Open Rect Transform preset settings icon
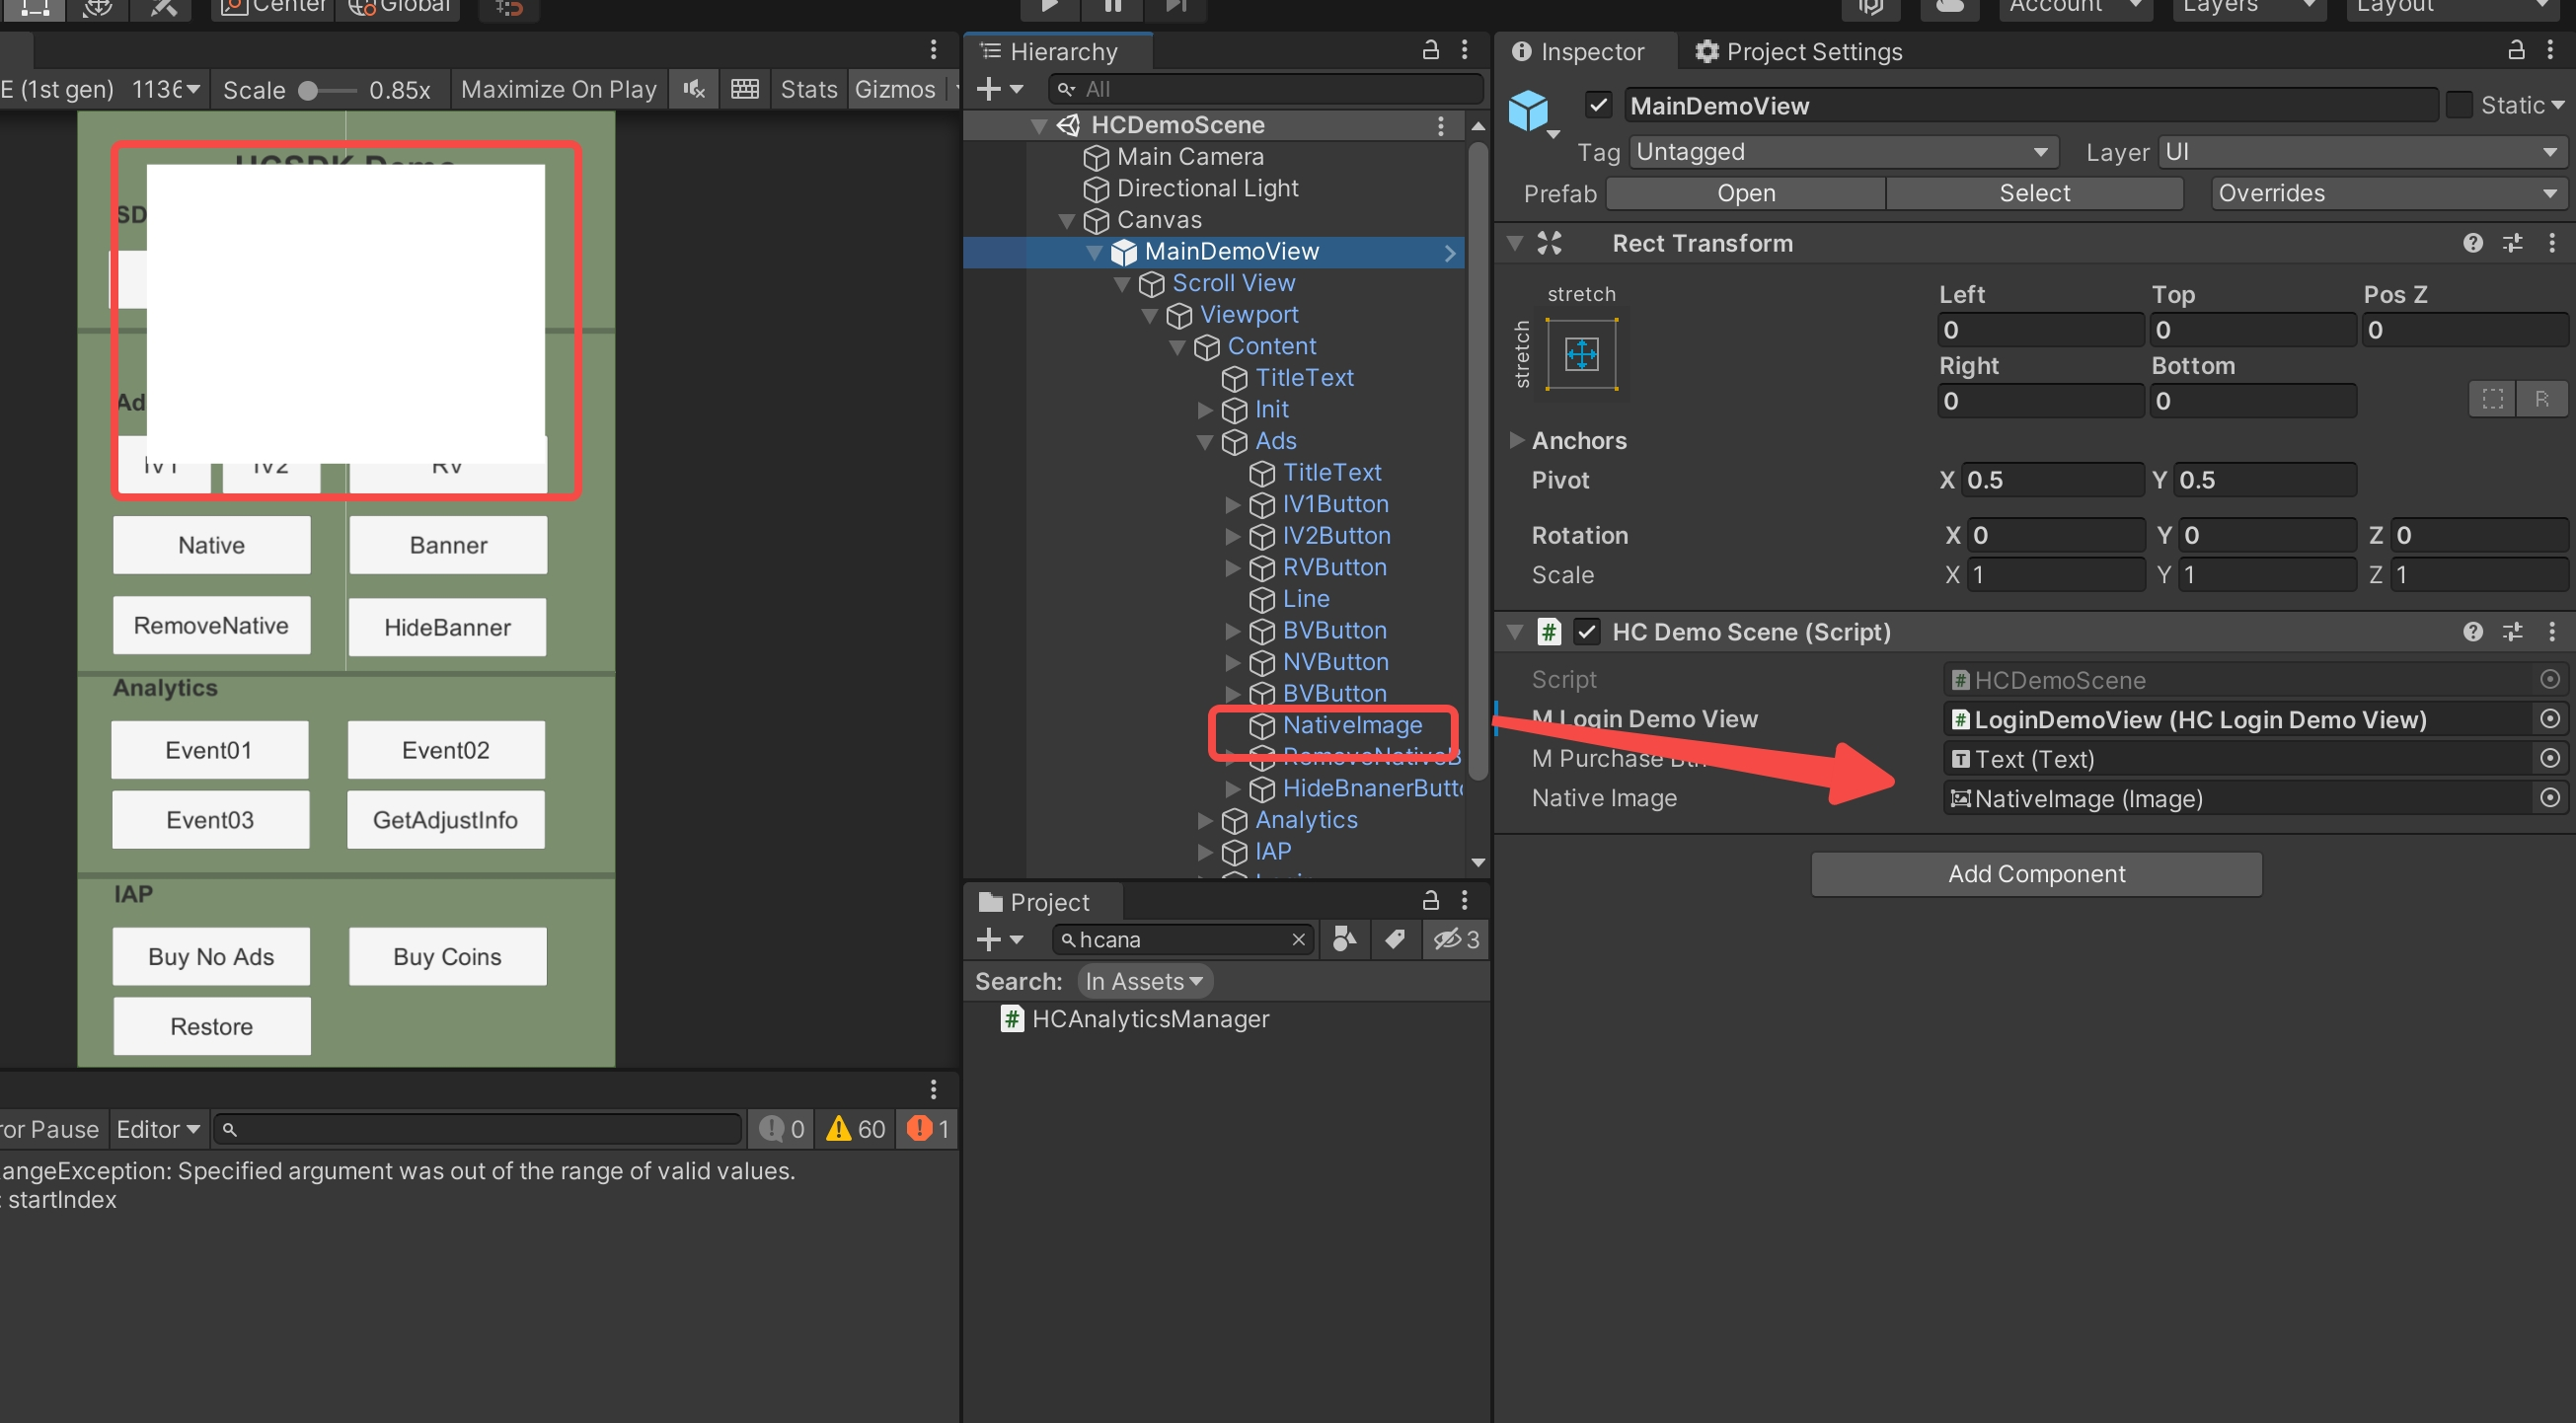Screen dimensions: 2576x1423 2513,243
